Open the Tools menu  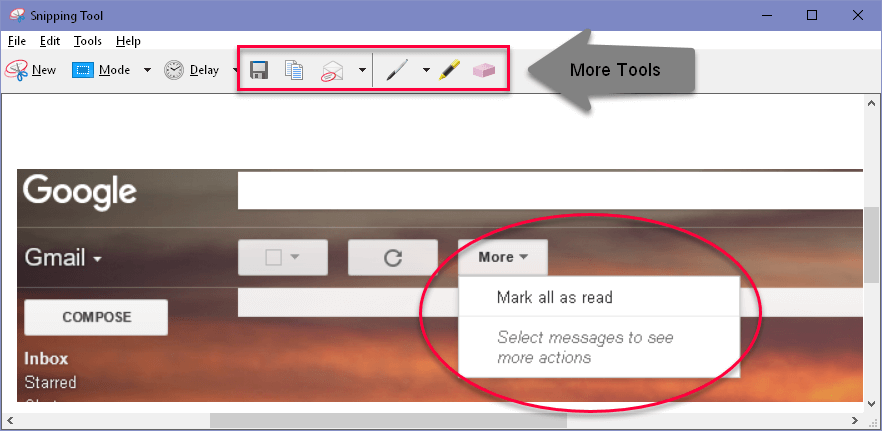click(88, 41)
